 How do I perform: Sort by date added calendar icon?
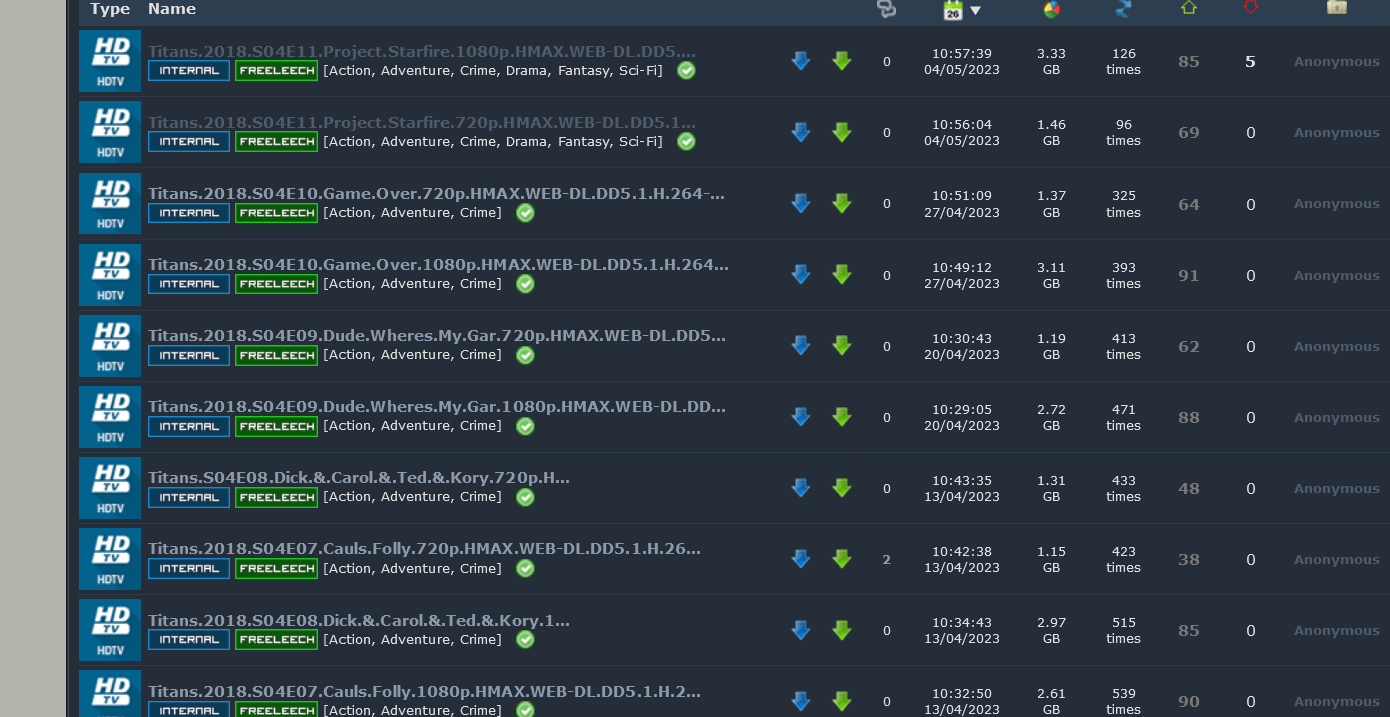pyautogui.click(x=952, y=10)
